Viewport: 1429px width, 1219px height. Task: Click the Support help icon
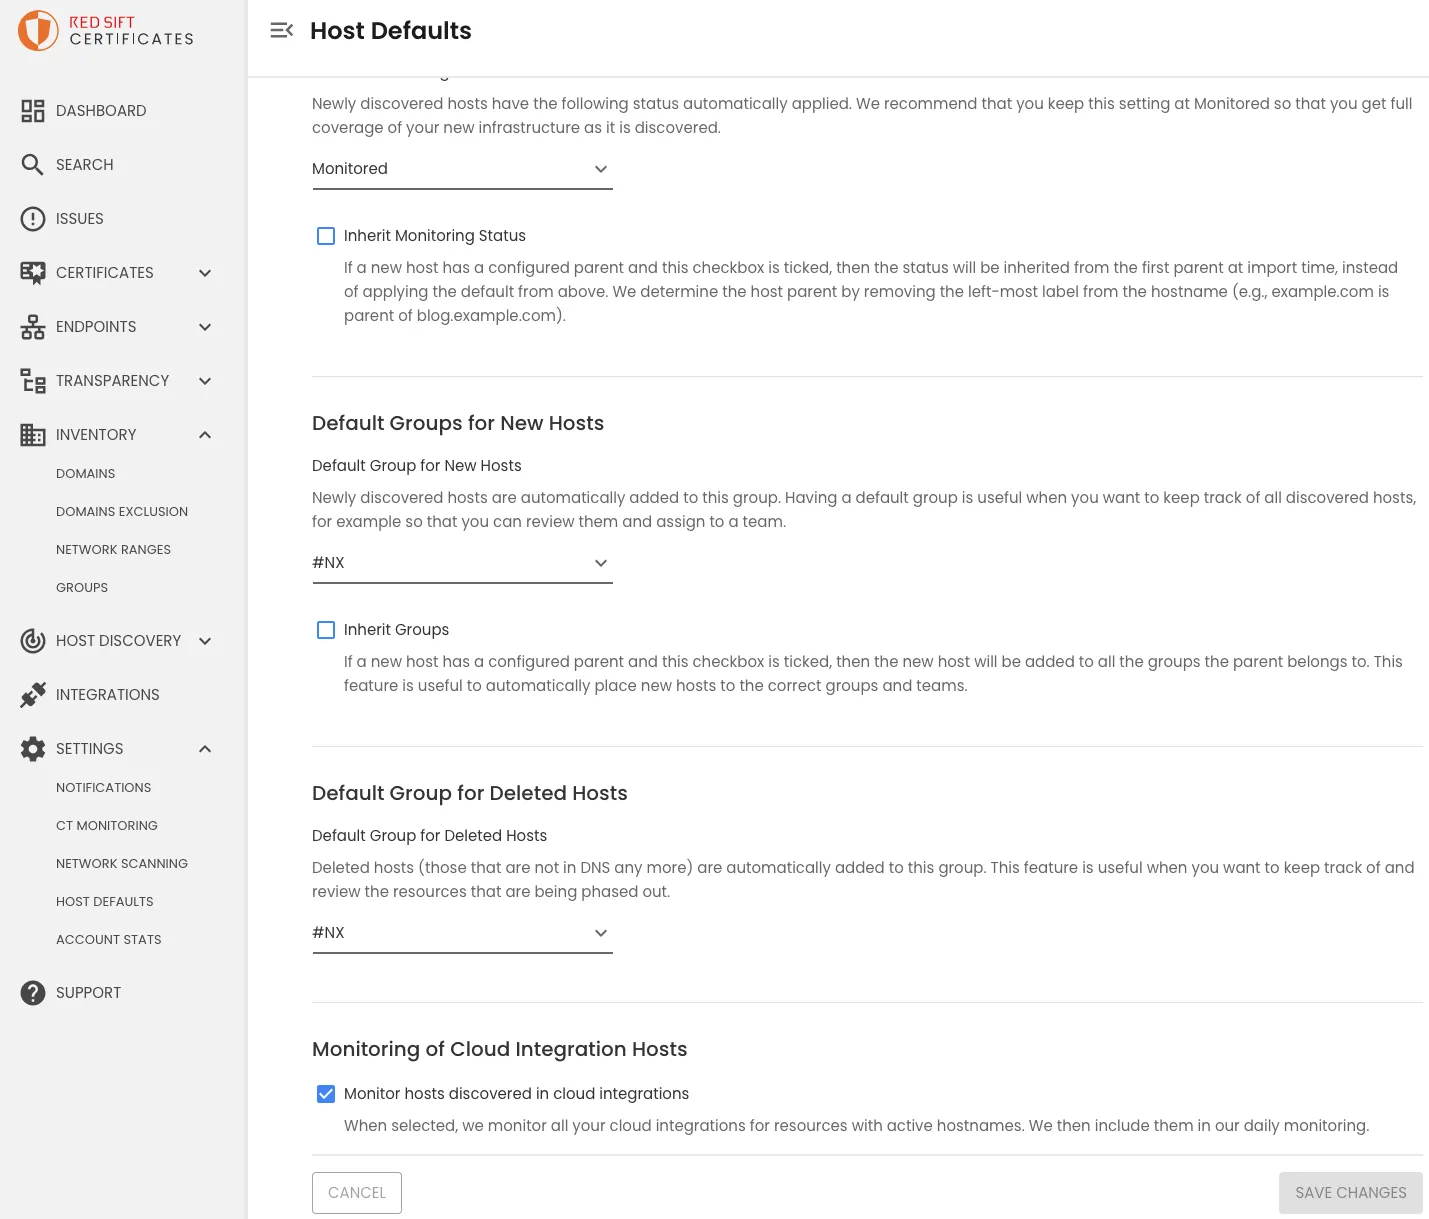coord(33,992)
